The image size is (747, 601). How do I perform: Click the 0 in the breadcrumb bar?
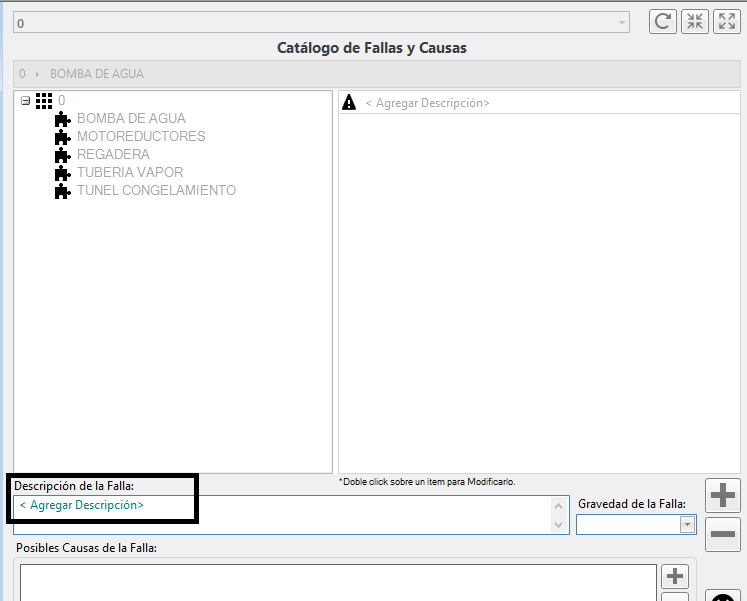click(22, 74)
